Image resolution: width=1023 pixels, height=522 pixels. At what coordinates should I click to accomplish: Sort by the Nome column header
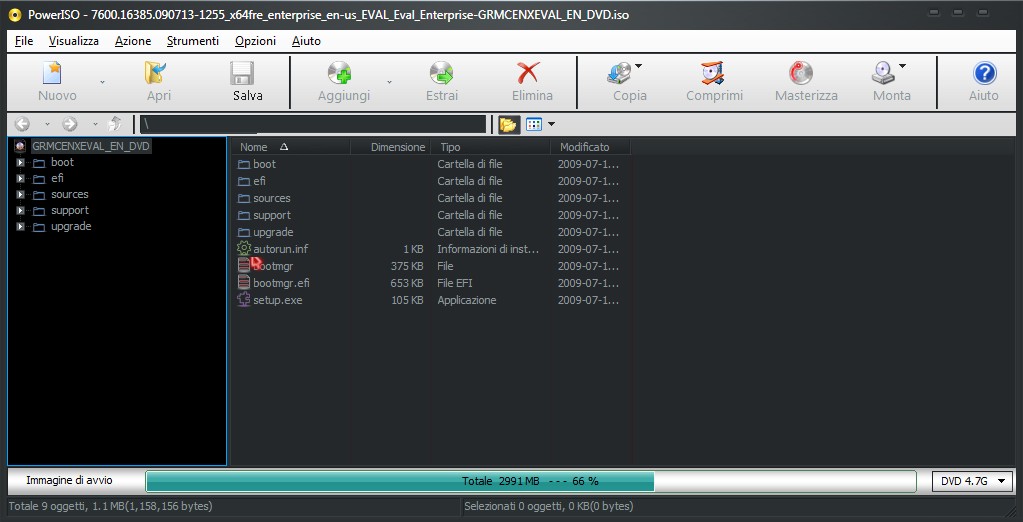click(292, 147)
